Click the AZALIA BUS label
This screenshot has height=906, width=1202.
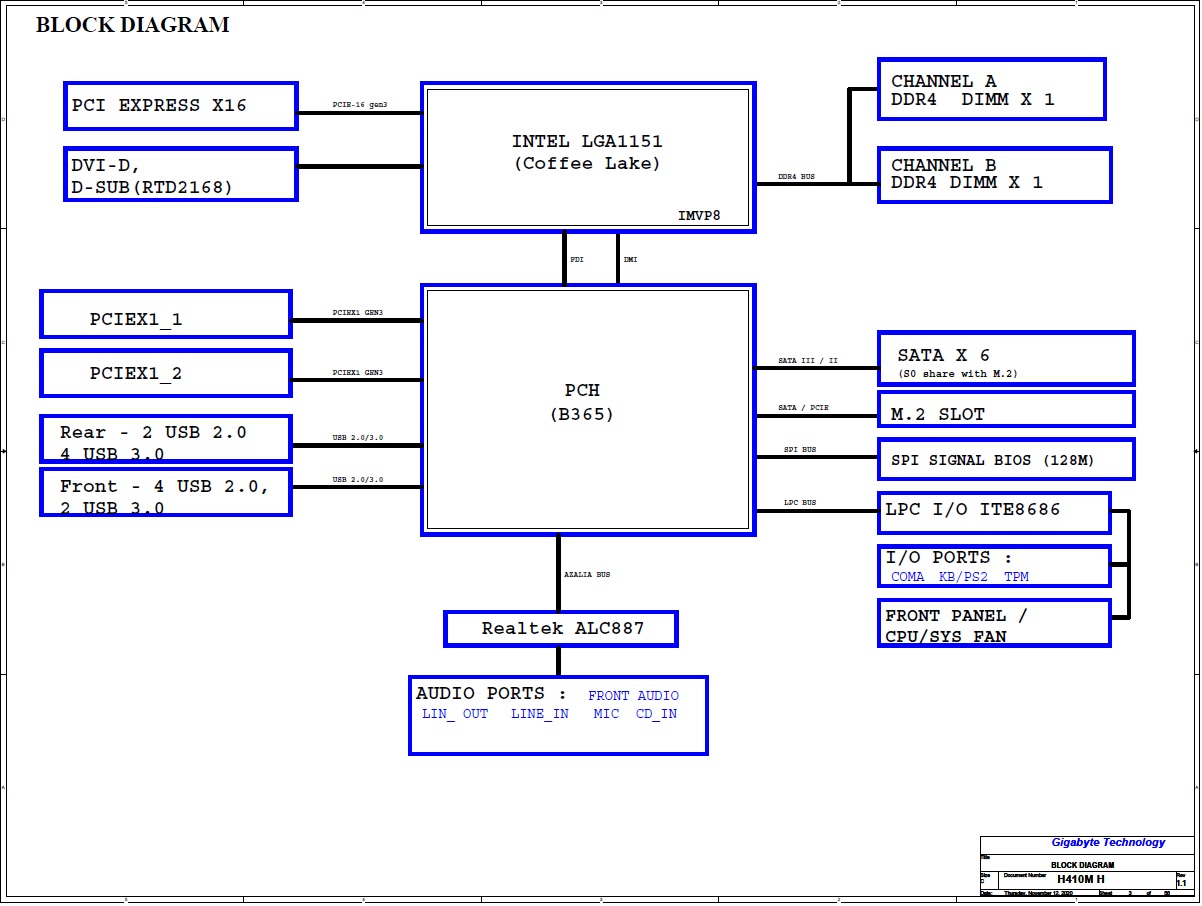coord(587,575)
